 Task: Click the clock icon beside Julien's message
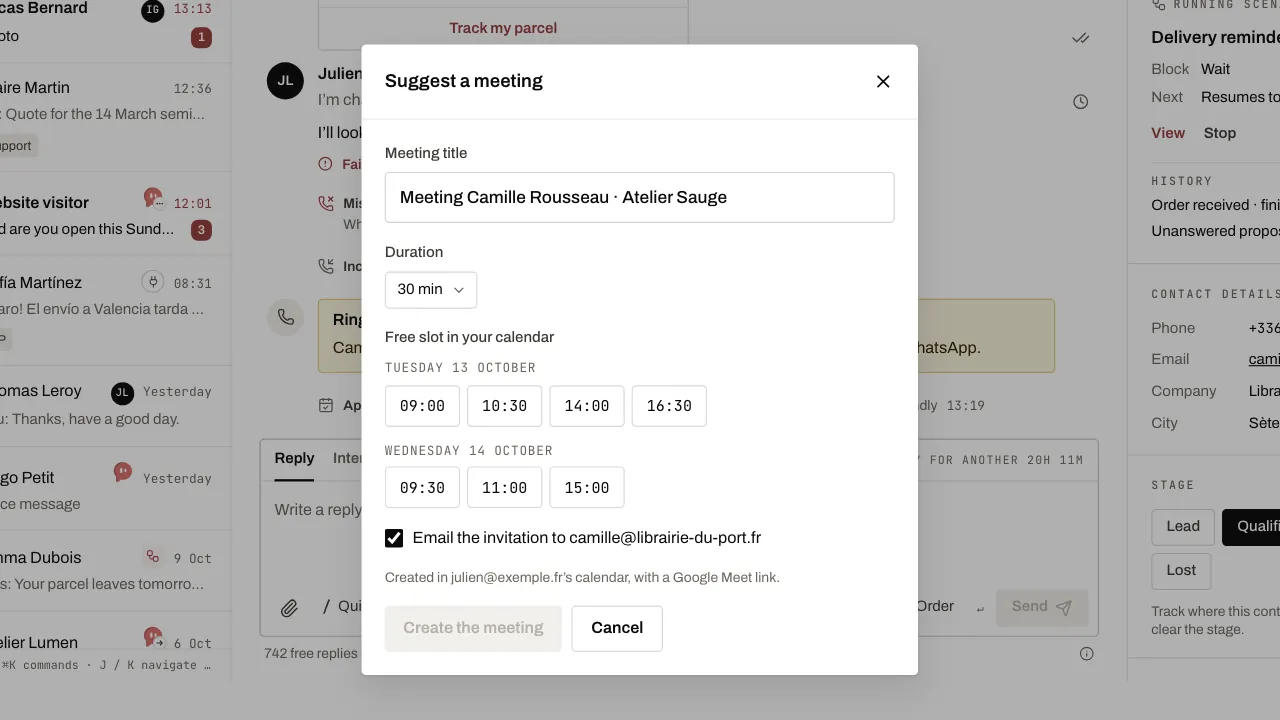[x=1081, y=102]
